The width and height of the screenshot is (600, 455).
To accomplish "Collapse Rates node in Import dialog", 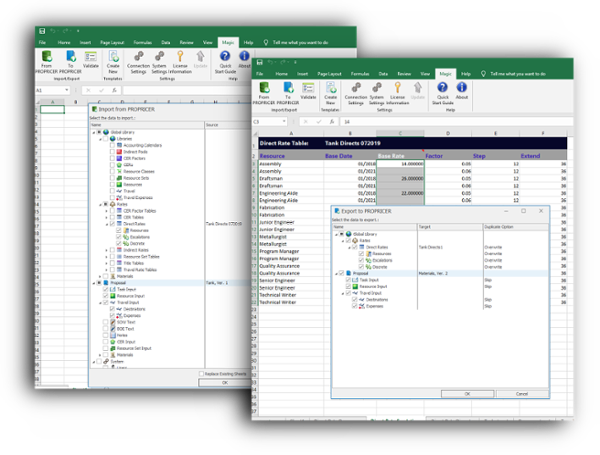I will pyautogui.click(x=100, y=204).
